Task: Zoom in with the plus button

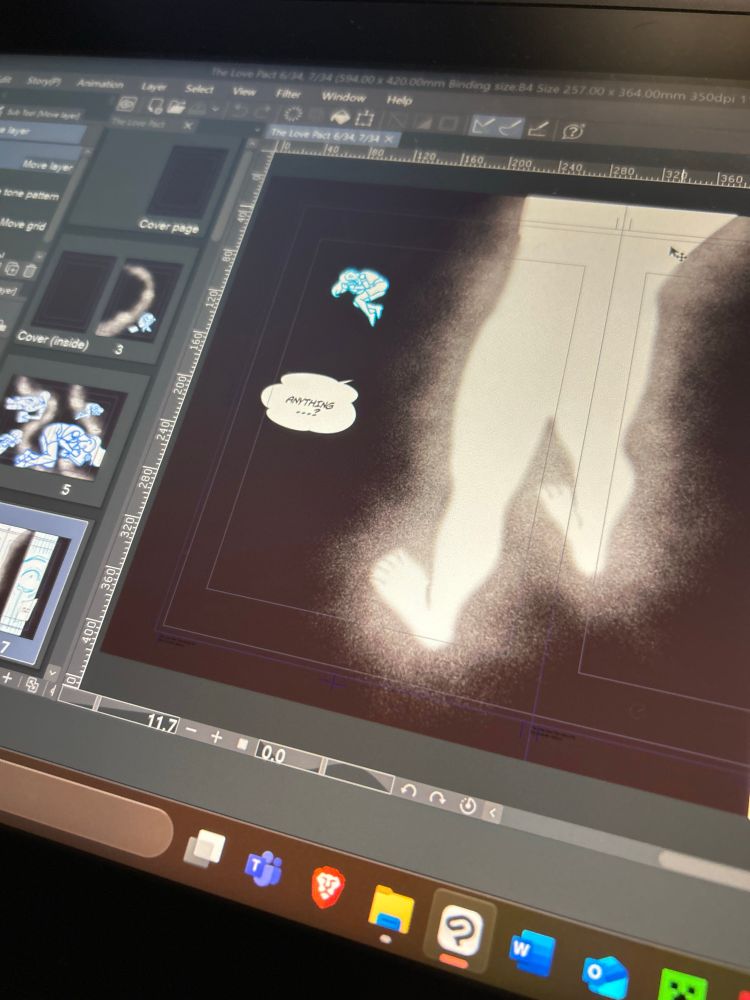Action: coord(216,737)
